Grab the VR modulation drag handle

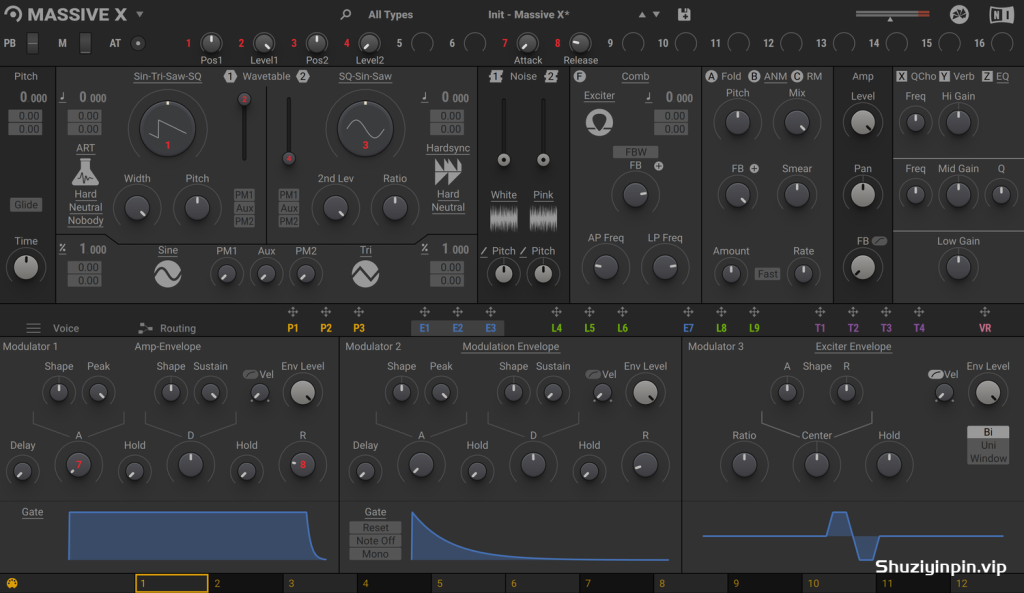tap(985, 312)
